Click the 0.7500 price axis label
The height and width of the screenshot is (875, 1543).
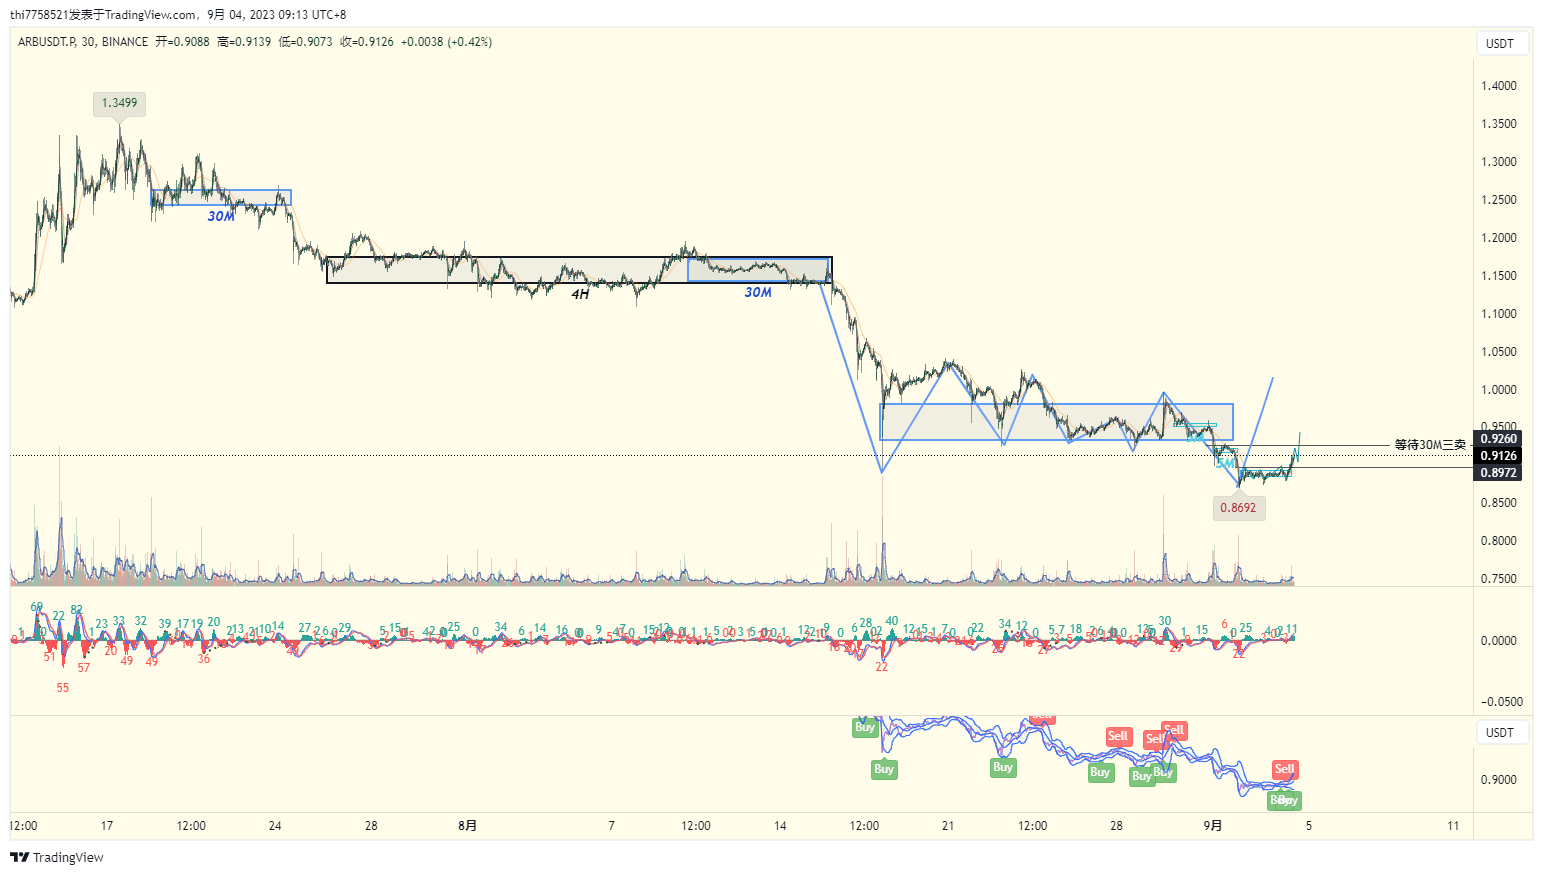pos(1498,579)
